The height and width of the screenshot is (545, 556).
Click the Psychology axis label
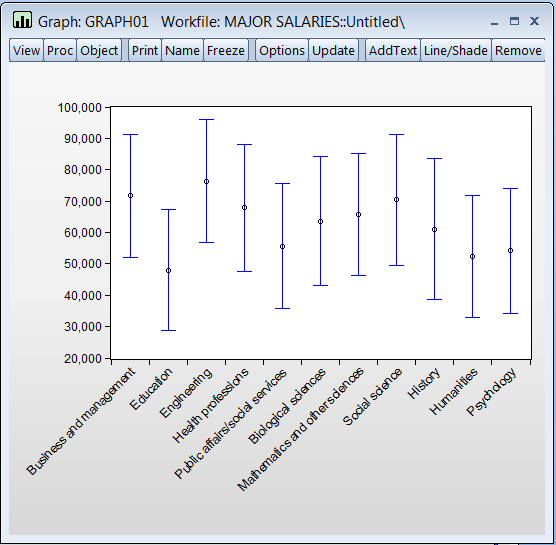click(x=491, y=391)
